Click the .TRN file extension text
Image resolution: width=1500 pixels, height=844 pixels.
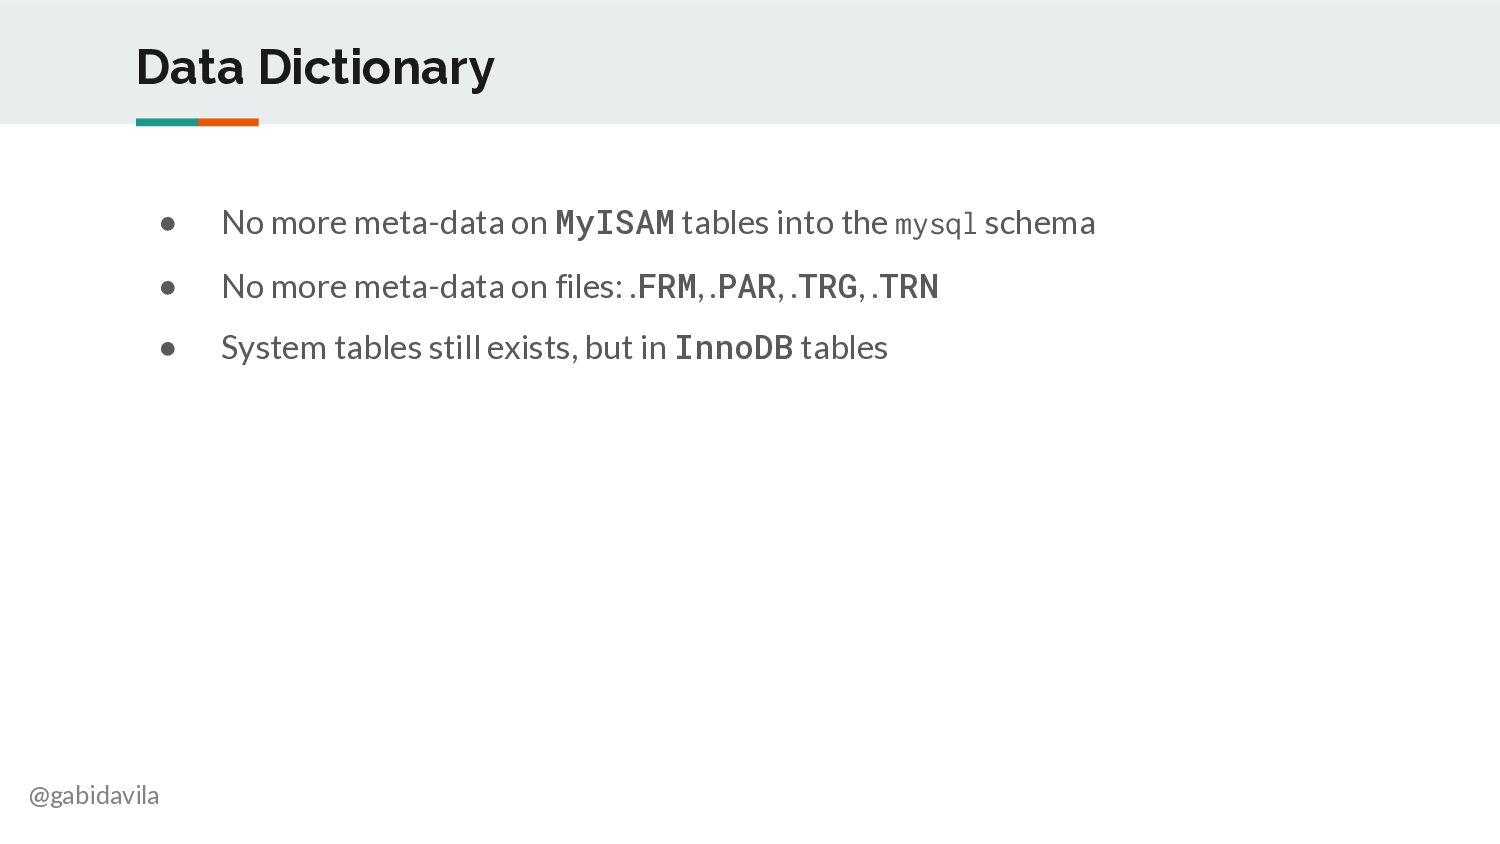[x=905, y=287]
